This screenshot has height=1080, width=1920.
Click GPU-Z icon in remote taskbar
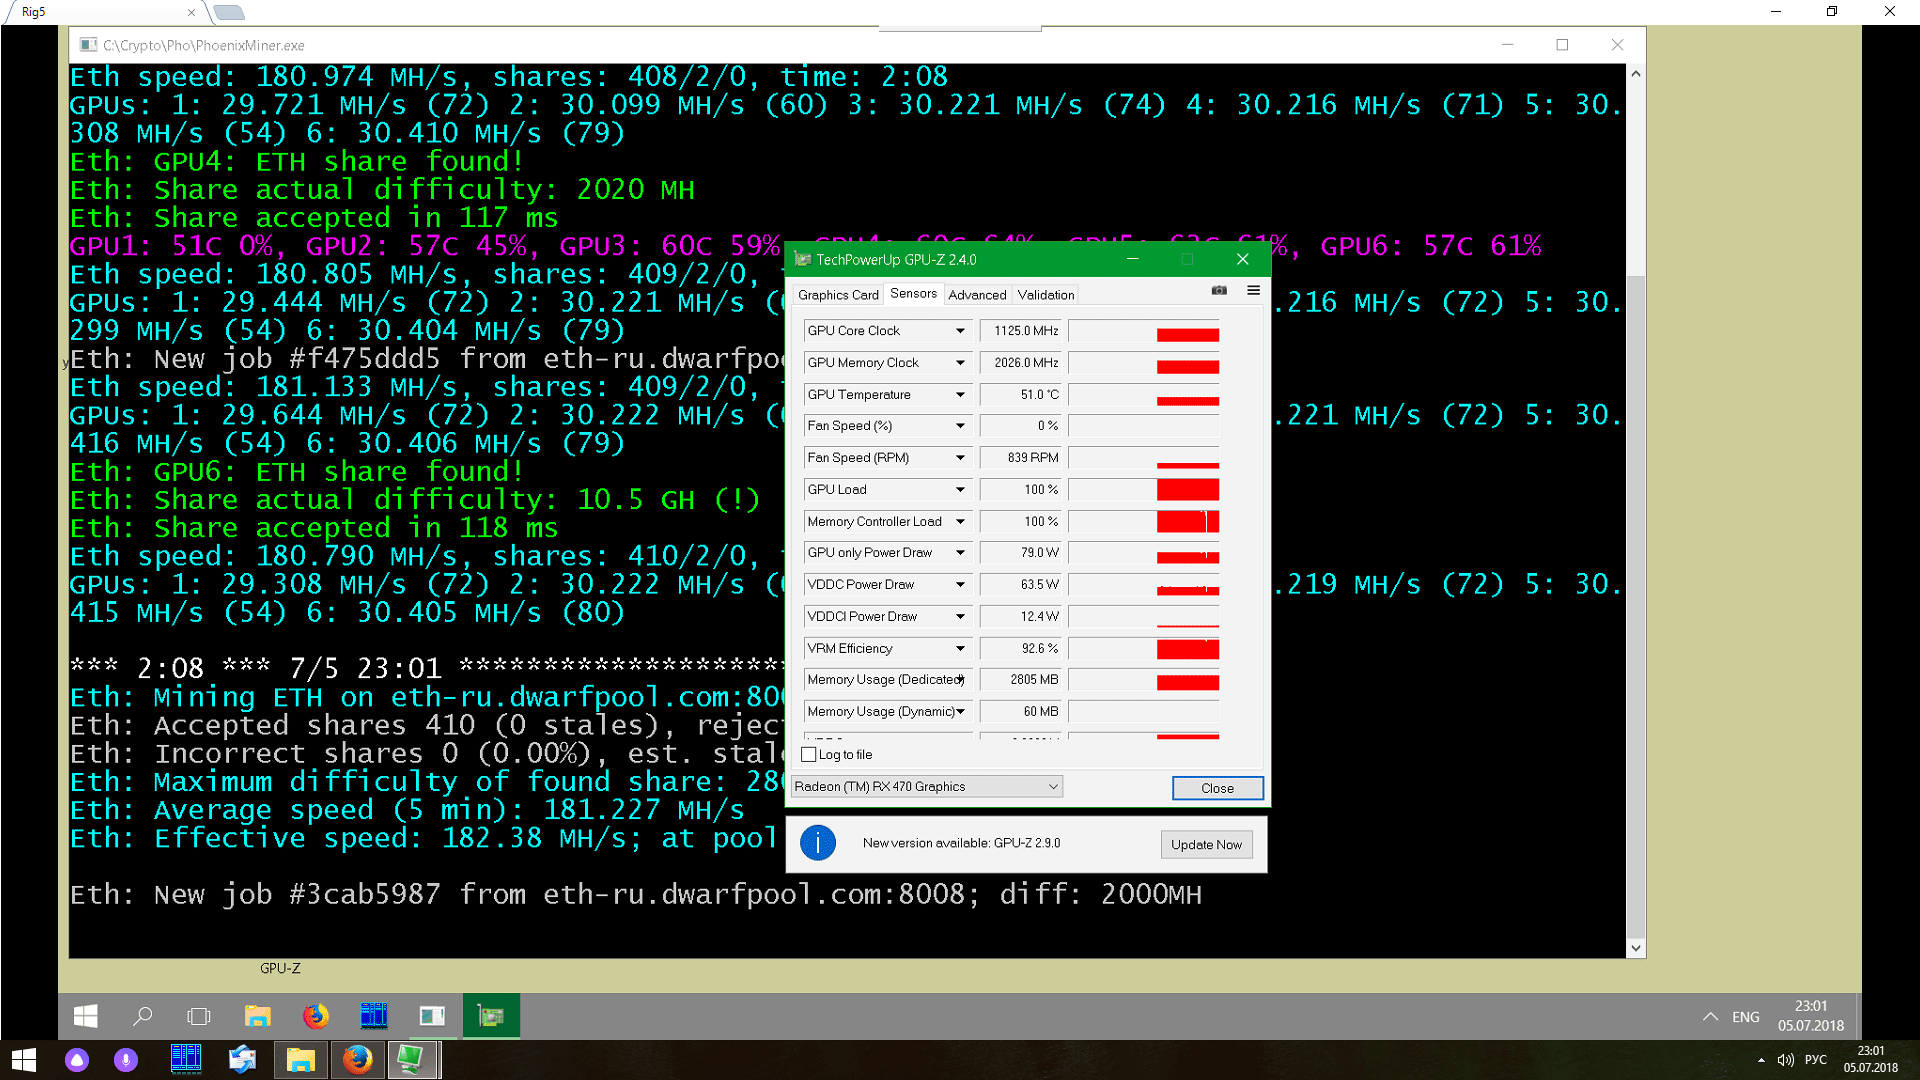click(x=491, y=1016)
